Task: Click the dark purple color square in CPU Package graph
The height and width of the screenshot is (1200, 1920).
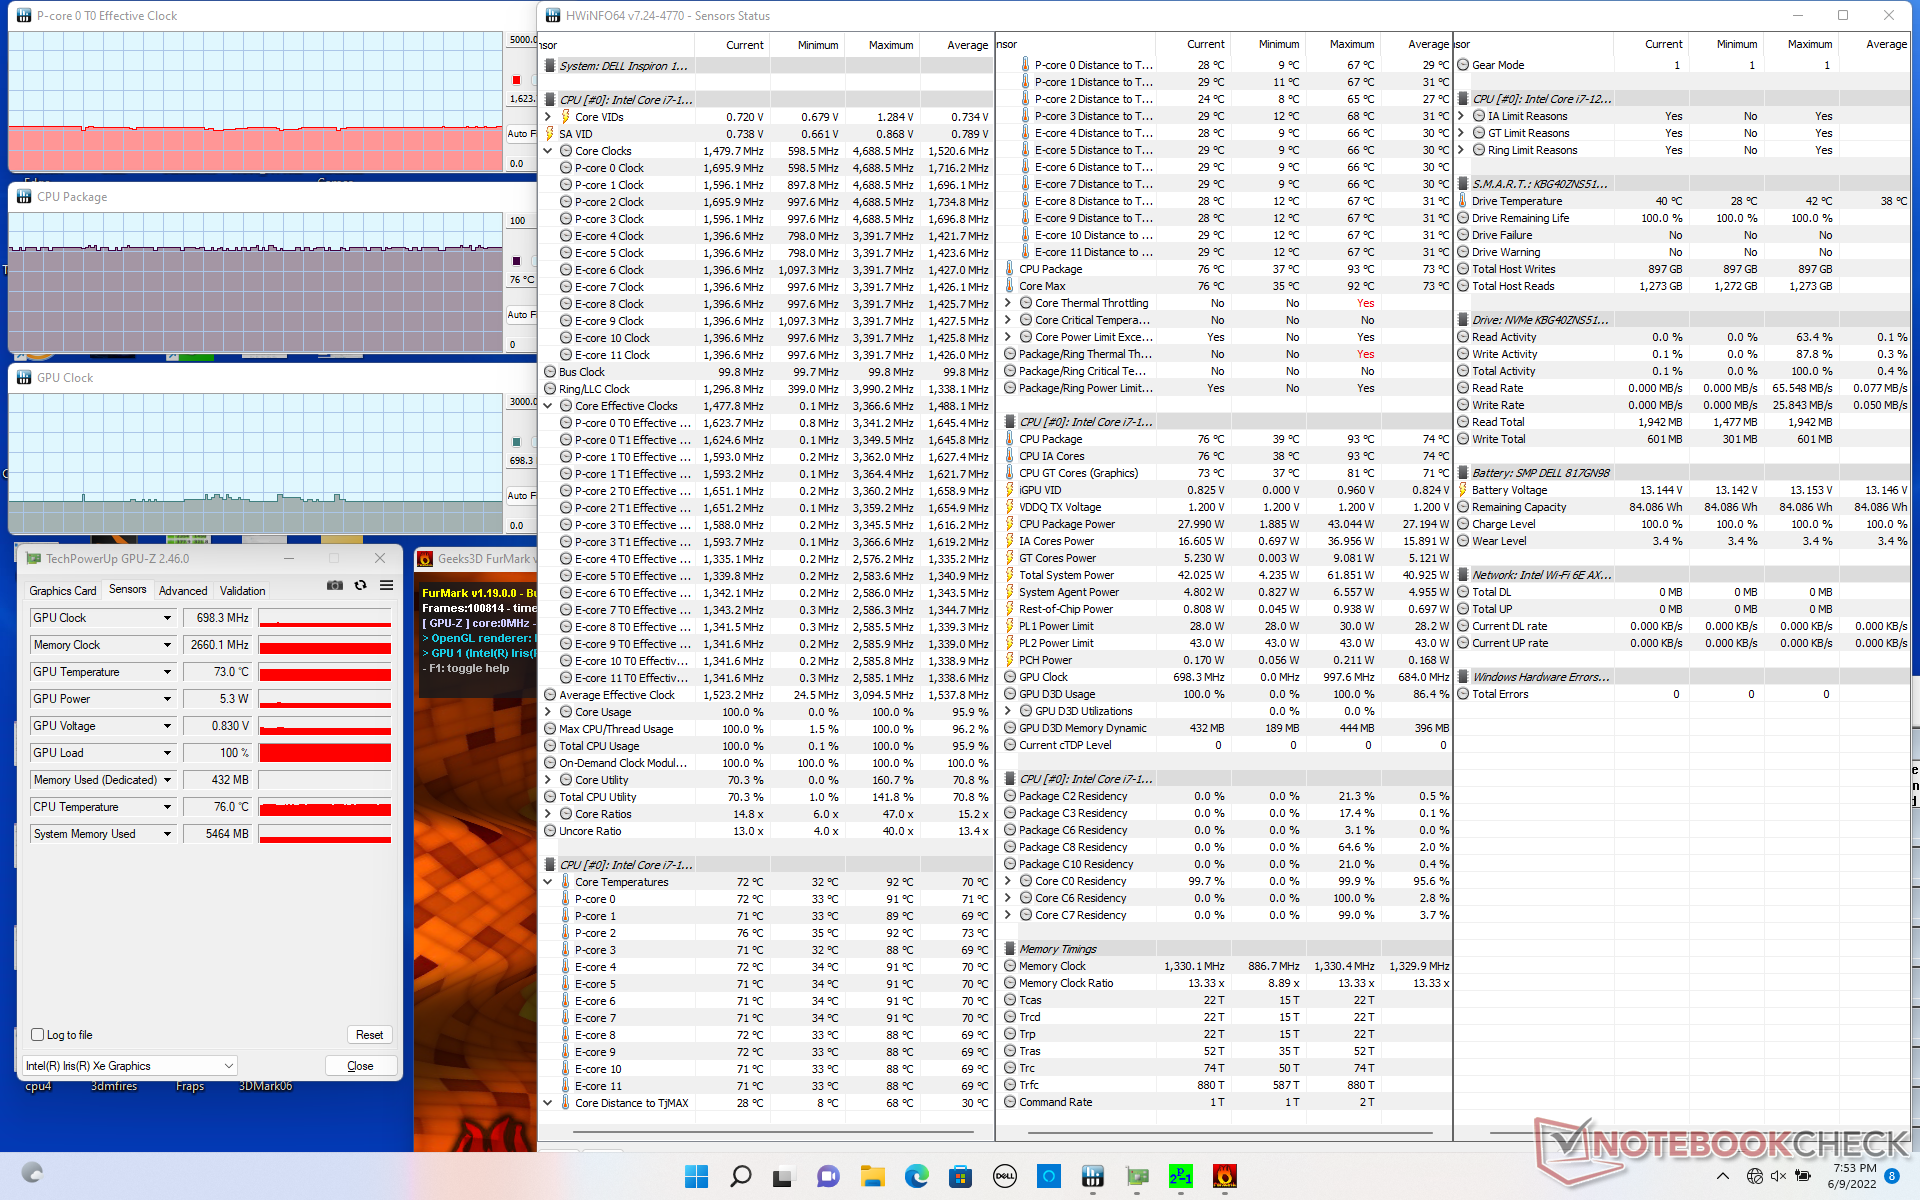Action: click(516, 261)
